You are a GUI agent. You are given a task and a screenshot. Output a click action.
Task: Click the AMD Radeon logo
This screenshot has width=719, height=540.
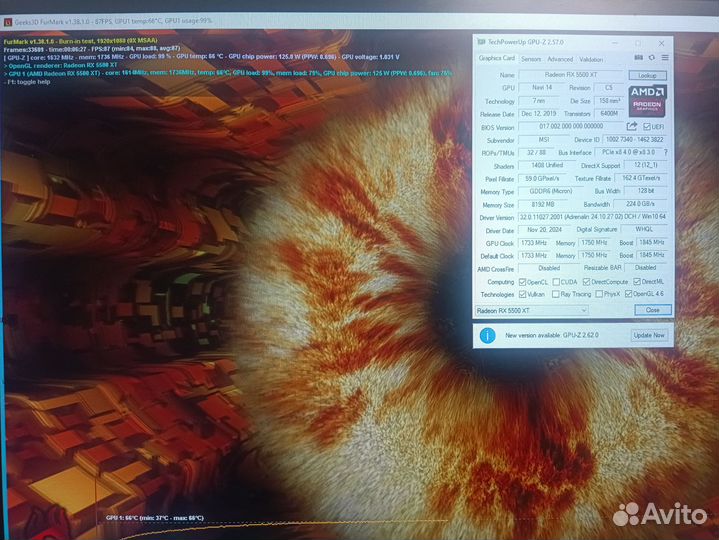tap(647, 100)
